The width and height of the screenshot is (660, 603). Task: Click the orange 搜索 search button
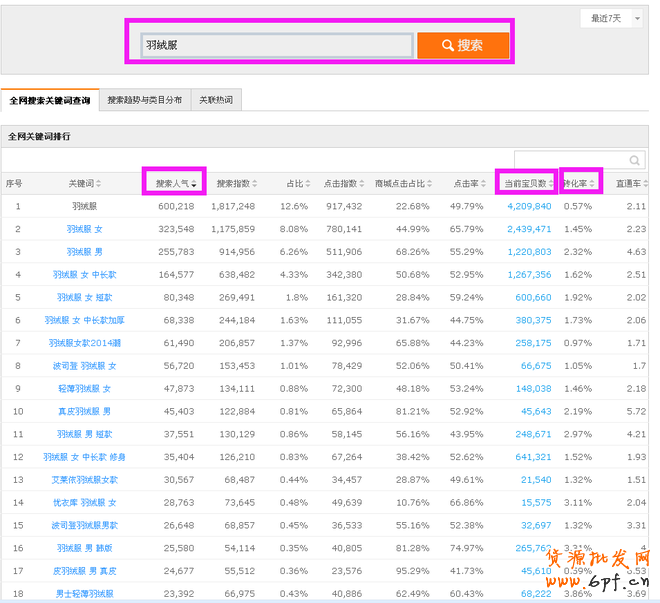click(x=463, y=45)
